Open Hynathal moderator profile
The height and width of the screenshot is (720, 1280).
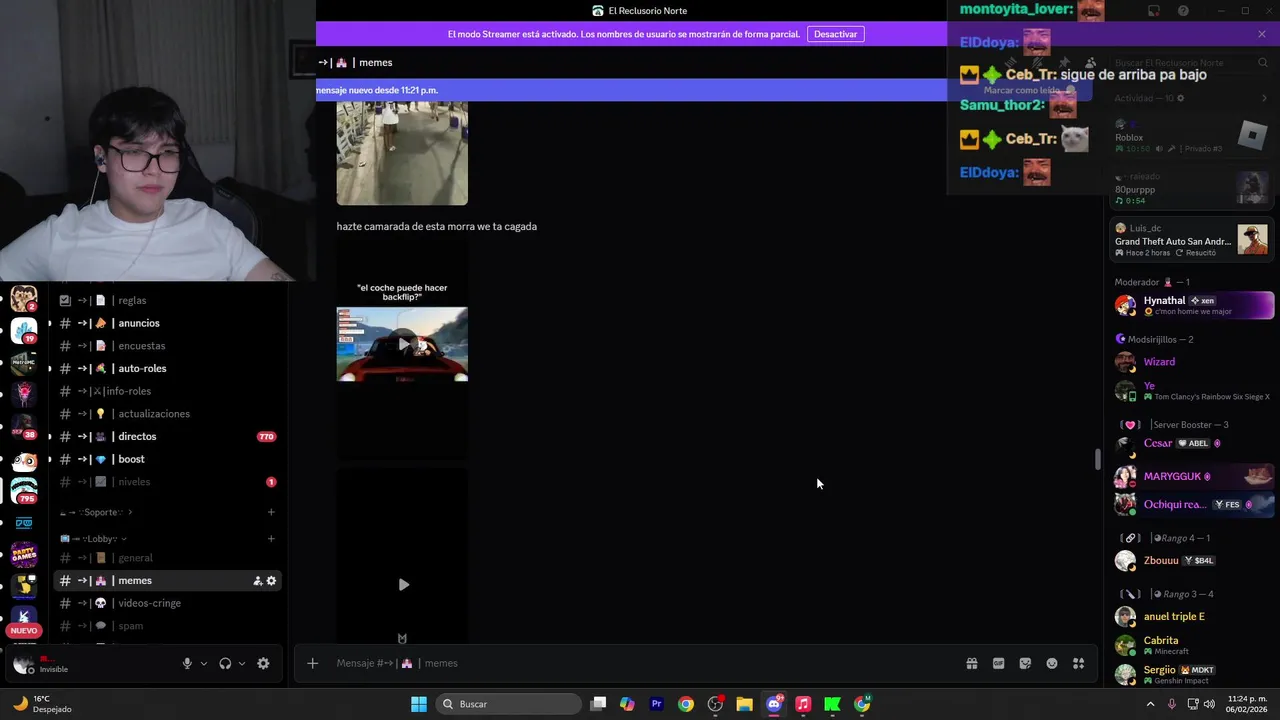click(1194, 305)
